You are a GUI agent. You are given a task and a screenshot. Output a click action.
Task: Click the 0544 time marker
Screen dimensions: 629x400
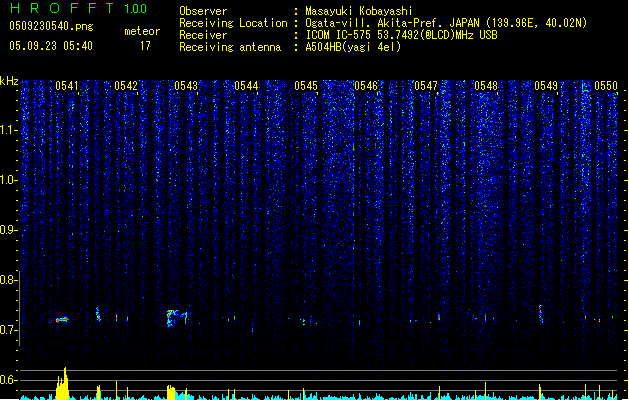(x=246, y=86)
